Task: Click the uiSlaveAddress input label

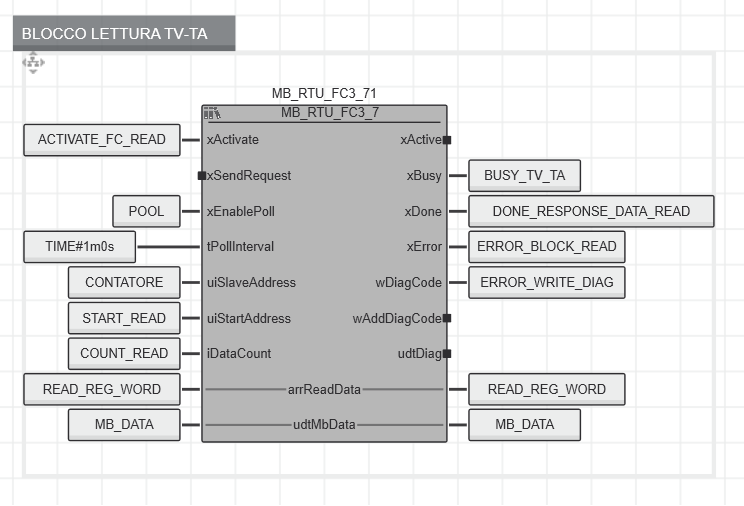Action: [251, 282]
